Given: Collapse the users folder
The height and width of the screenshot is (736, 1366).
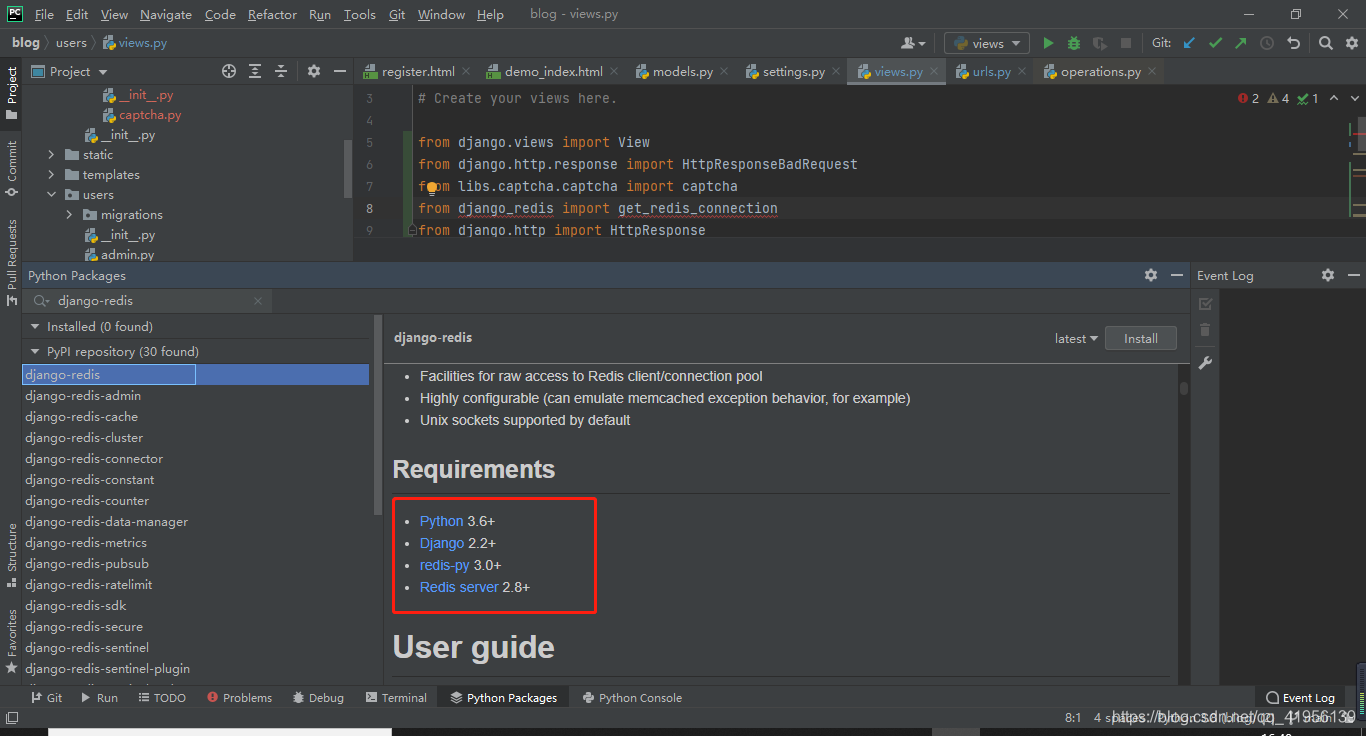Looking at the screenshot, I should pos(52,195).
